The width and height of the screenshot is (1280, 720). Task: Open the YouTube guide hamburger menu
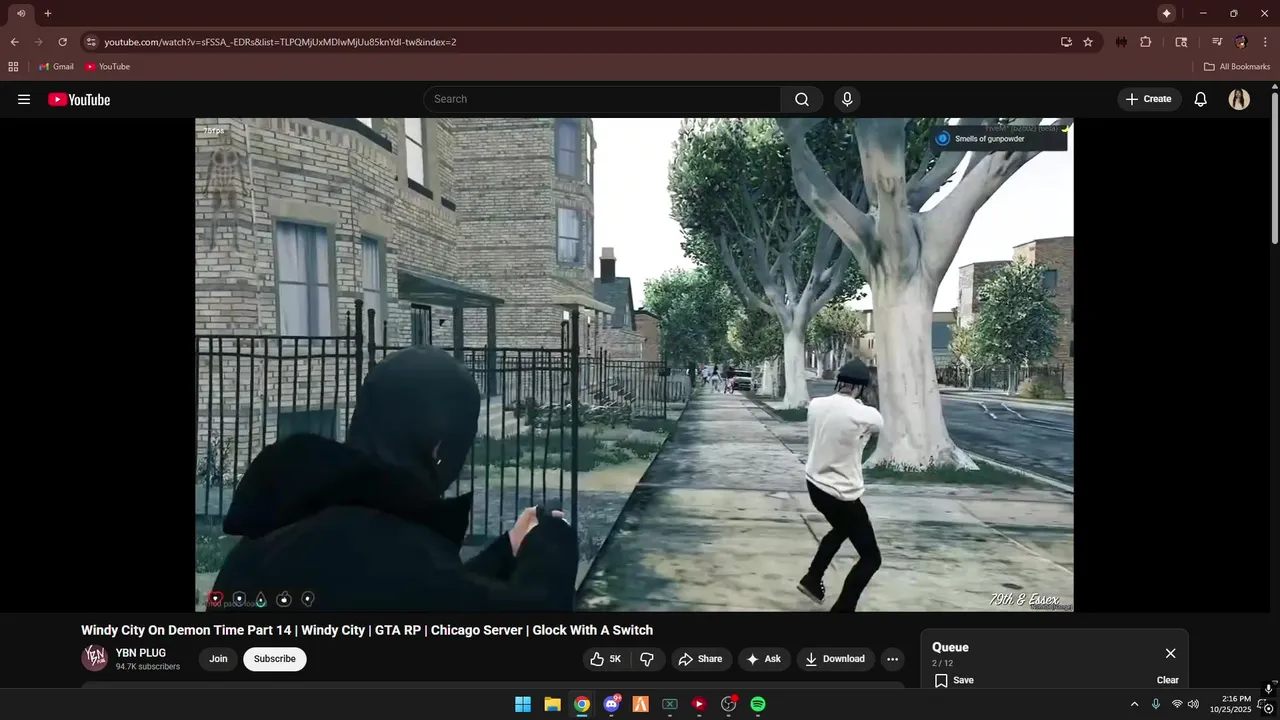pyautogui.click(x=24, y=99)
